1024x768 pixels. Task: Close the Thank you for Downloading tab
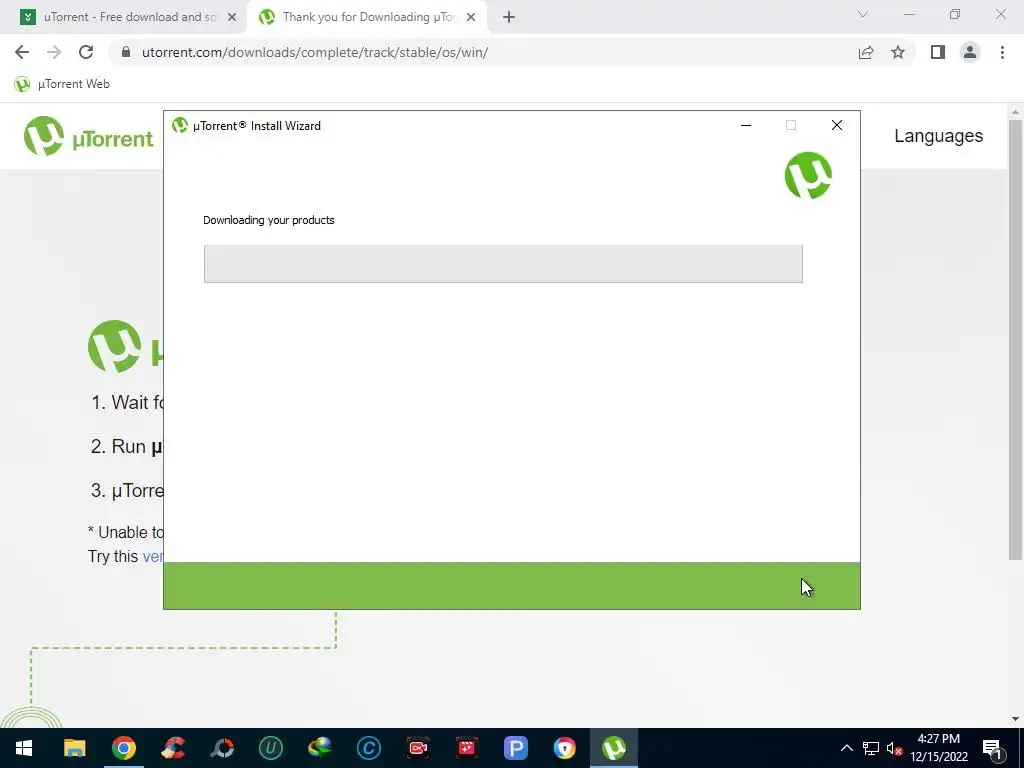click(x=471, y=18)
